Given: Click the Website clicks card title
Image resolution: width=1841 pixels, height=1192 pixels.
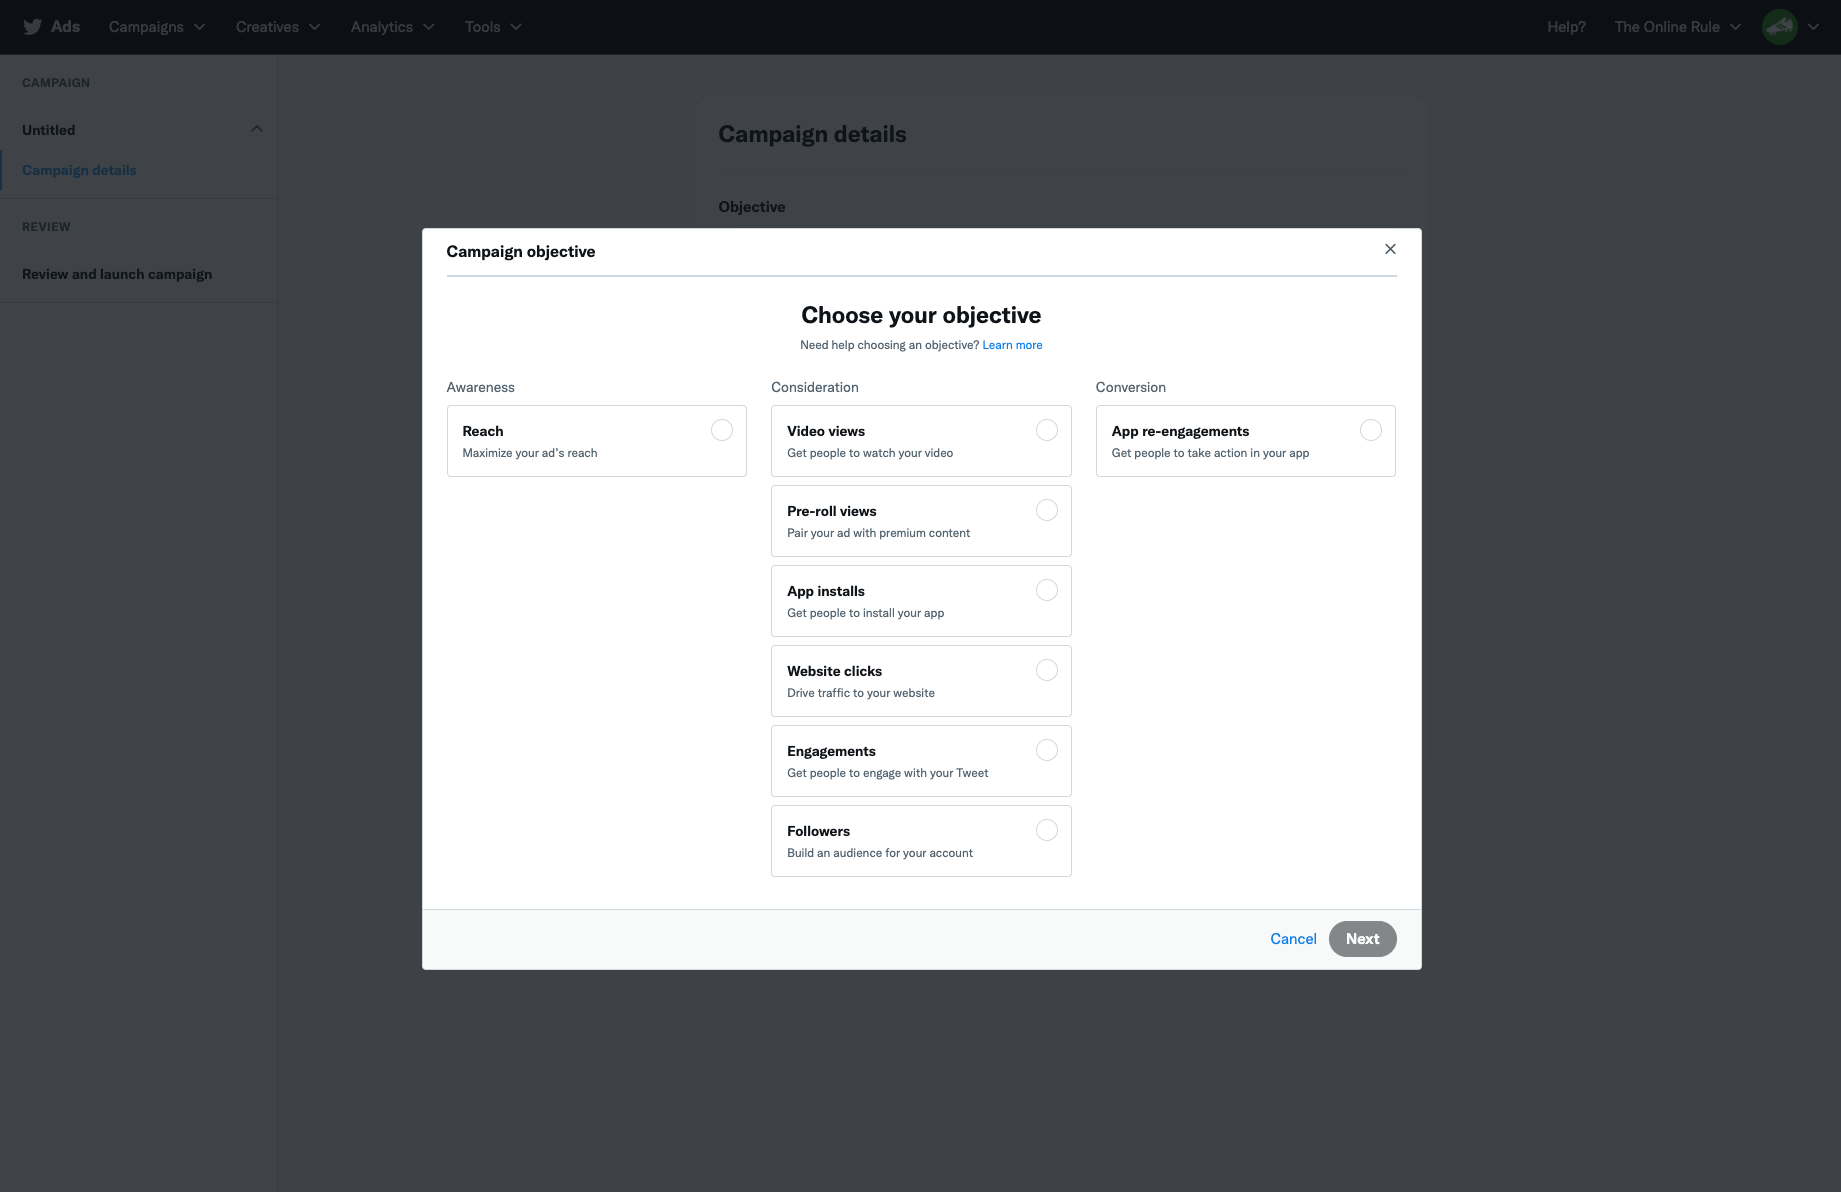Looking at the screenshot, I should (834, 671).
